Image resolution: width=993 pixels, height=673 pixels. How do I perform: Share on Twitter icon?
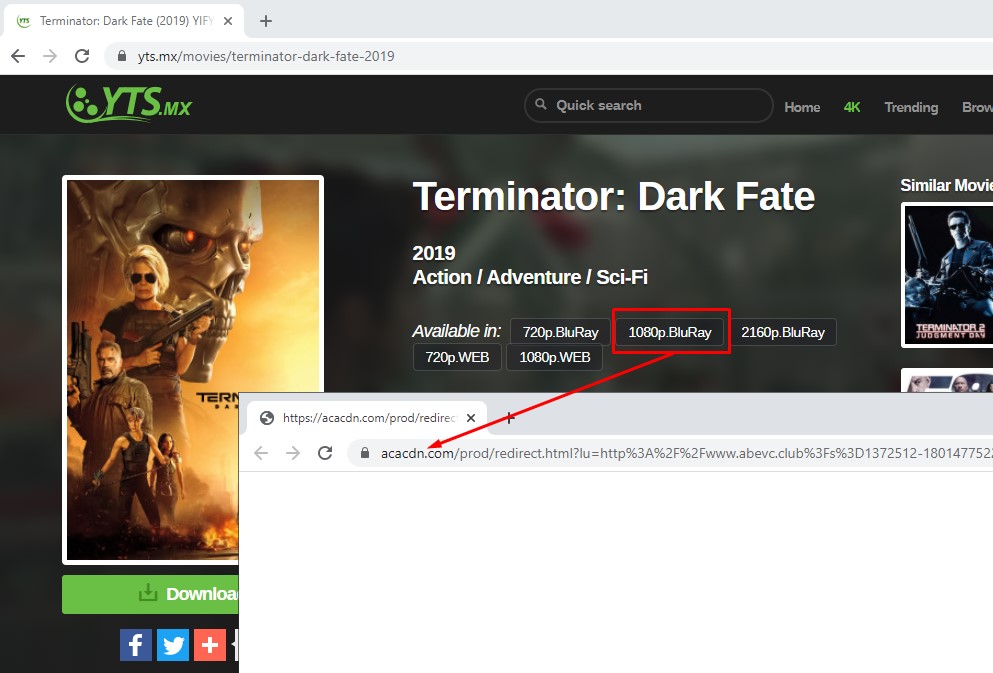173,645
